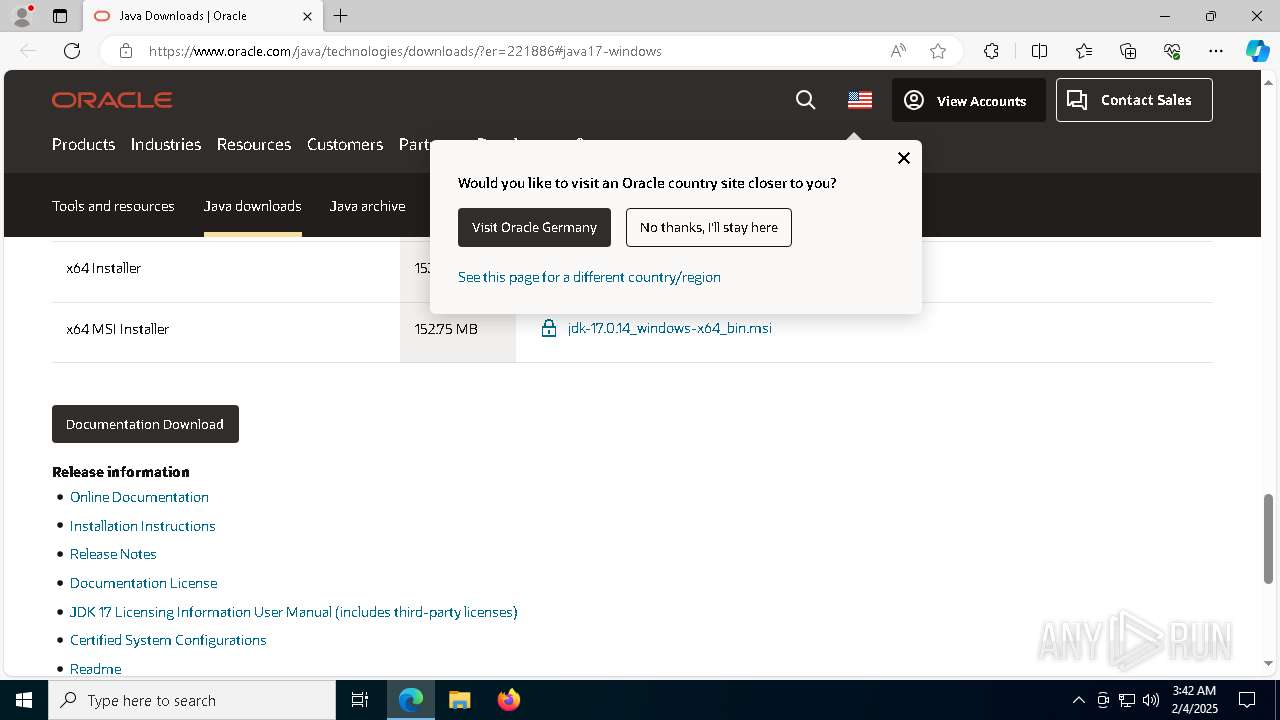1280x720 pixels.
Task: Open Windows Start menu
Action: [24, 700]
